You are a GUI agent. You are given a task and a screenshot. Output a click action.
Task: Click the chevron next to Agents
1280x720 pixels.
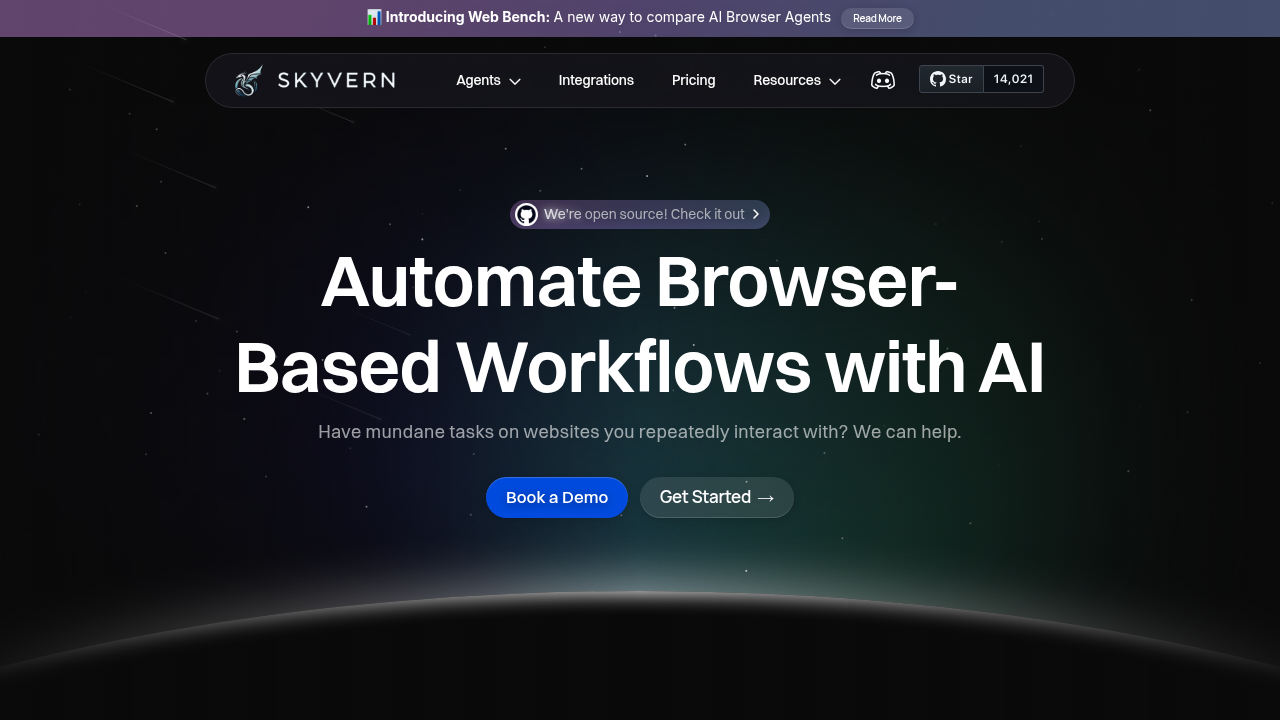pos(513,81)
